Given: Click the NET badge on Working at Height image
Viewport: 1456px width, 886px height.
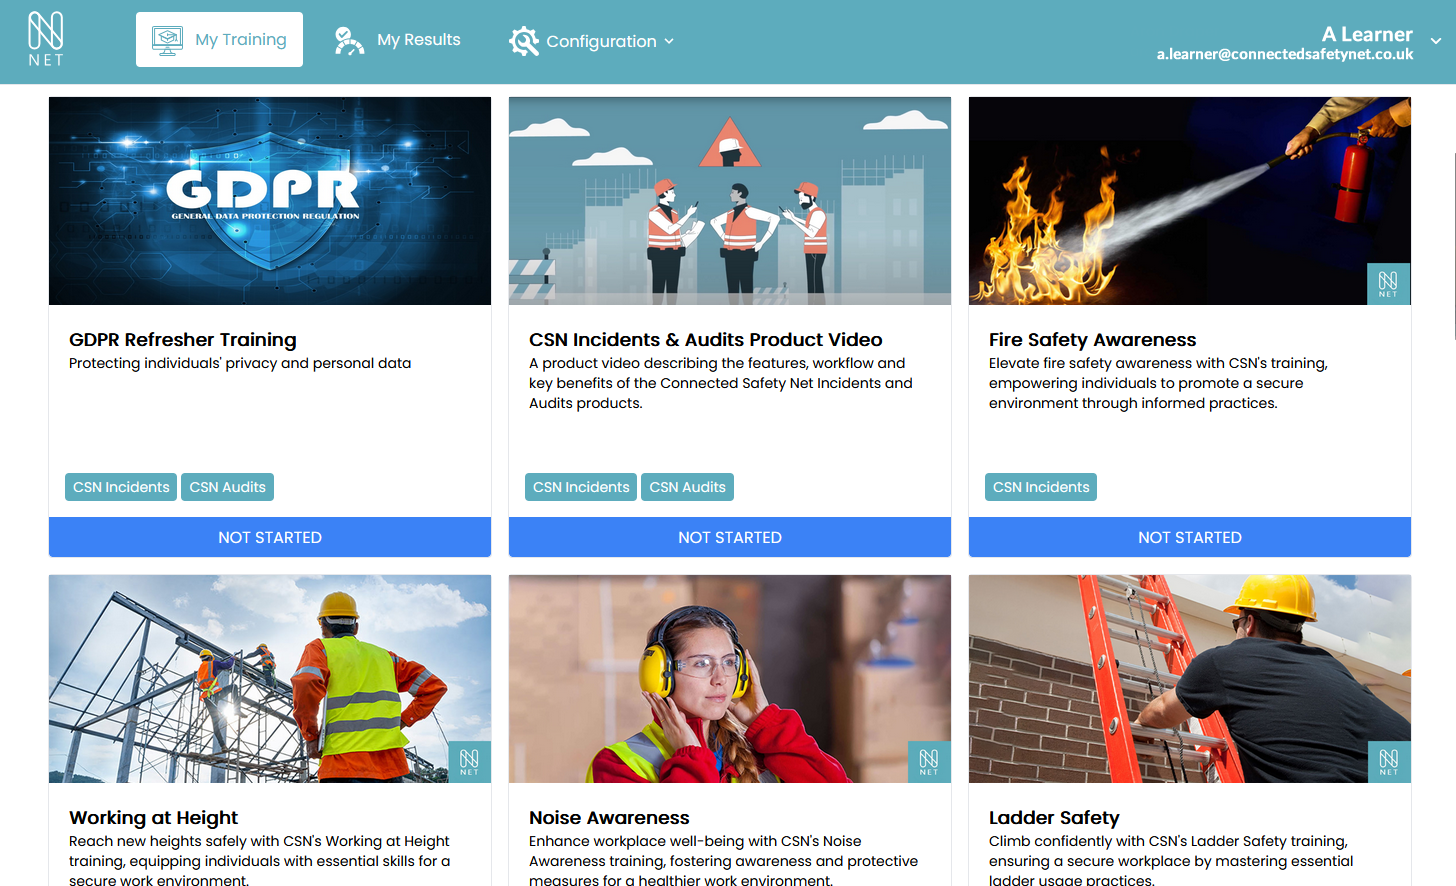Looking at the screenshot, I should [x=469, y=762].
